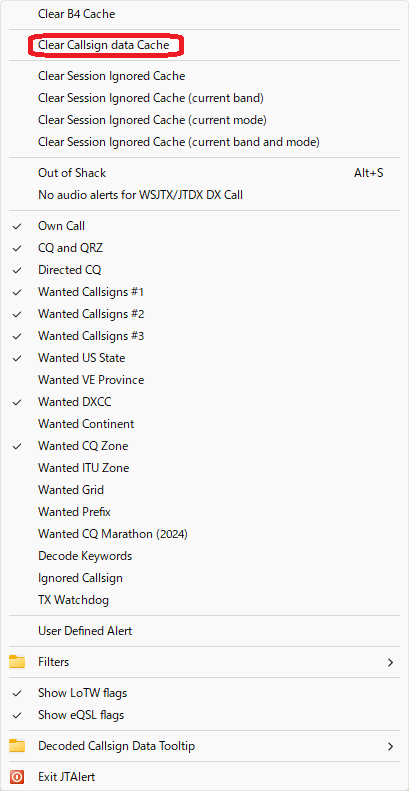
Task: Enable the Wanted VE Province alert
Action: point(204,380)
